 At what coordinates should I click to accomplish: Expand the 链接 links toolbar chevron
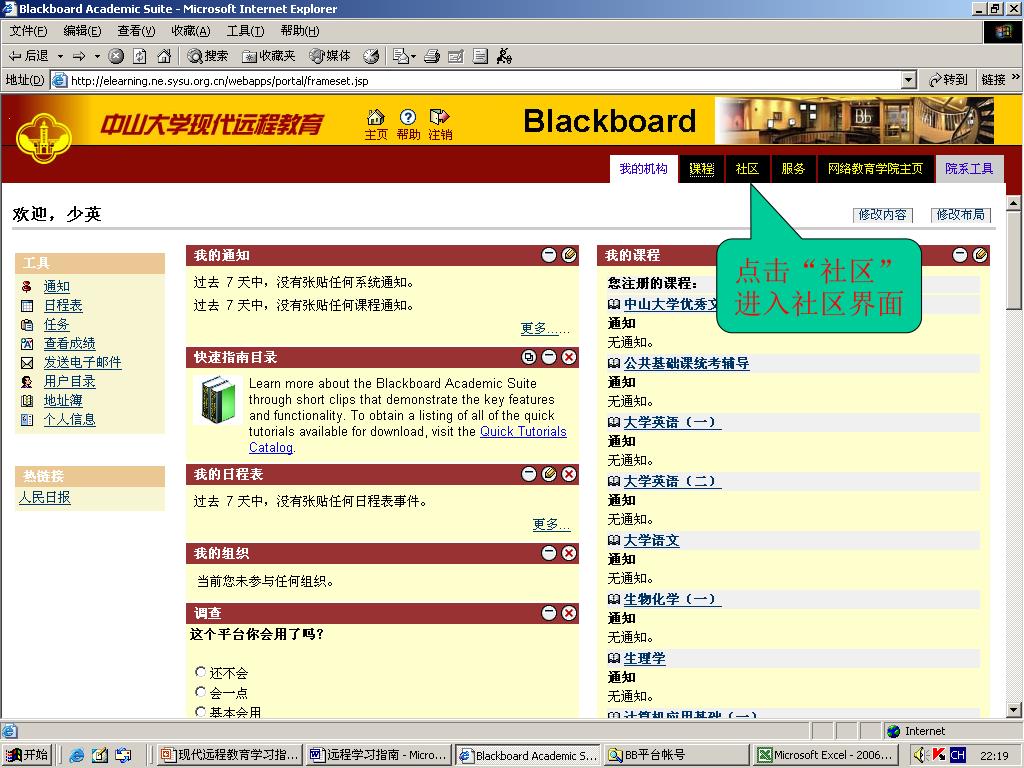coord(1016,78)
